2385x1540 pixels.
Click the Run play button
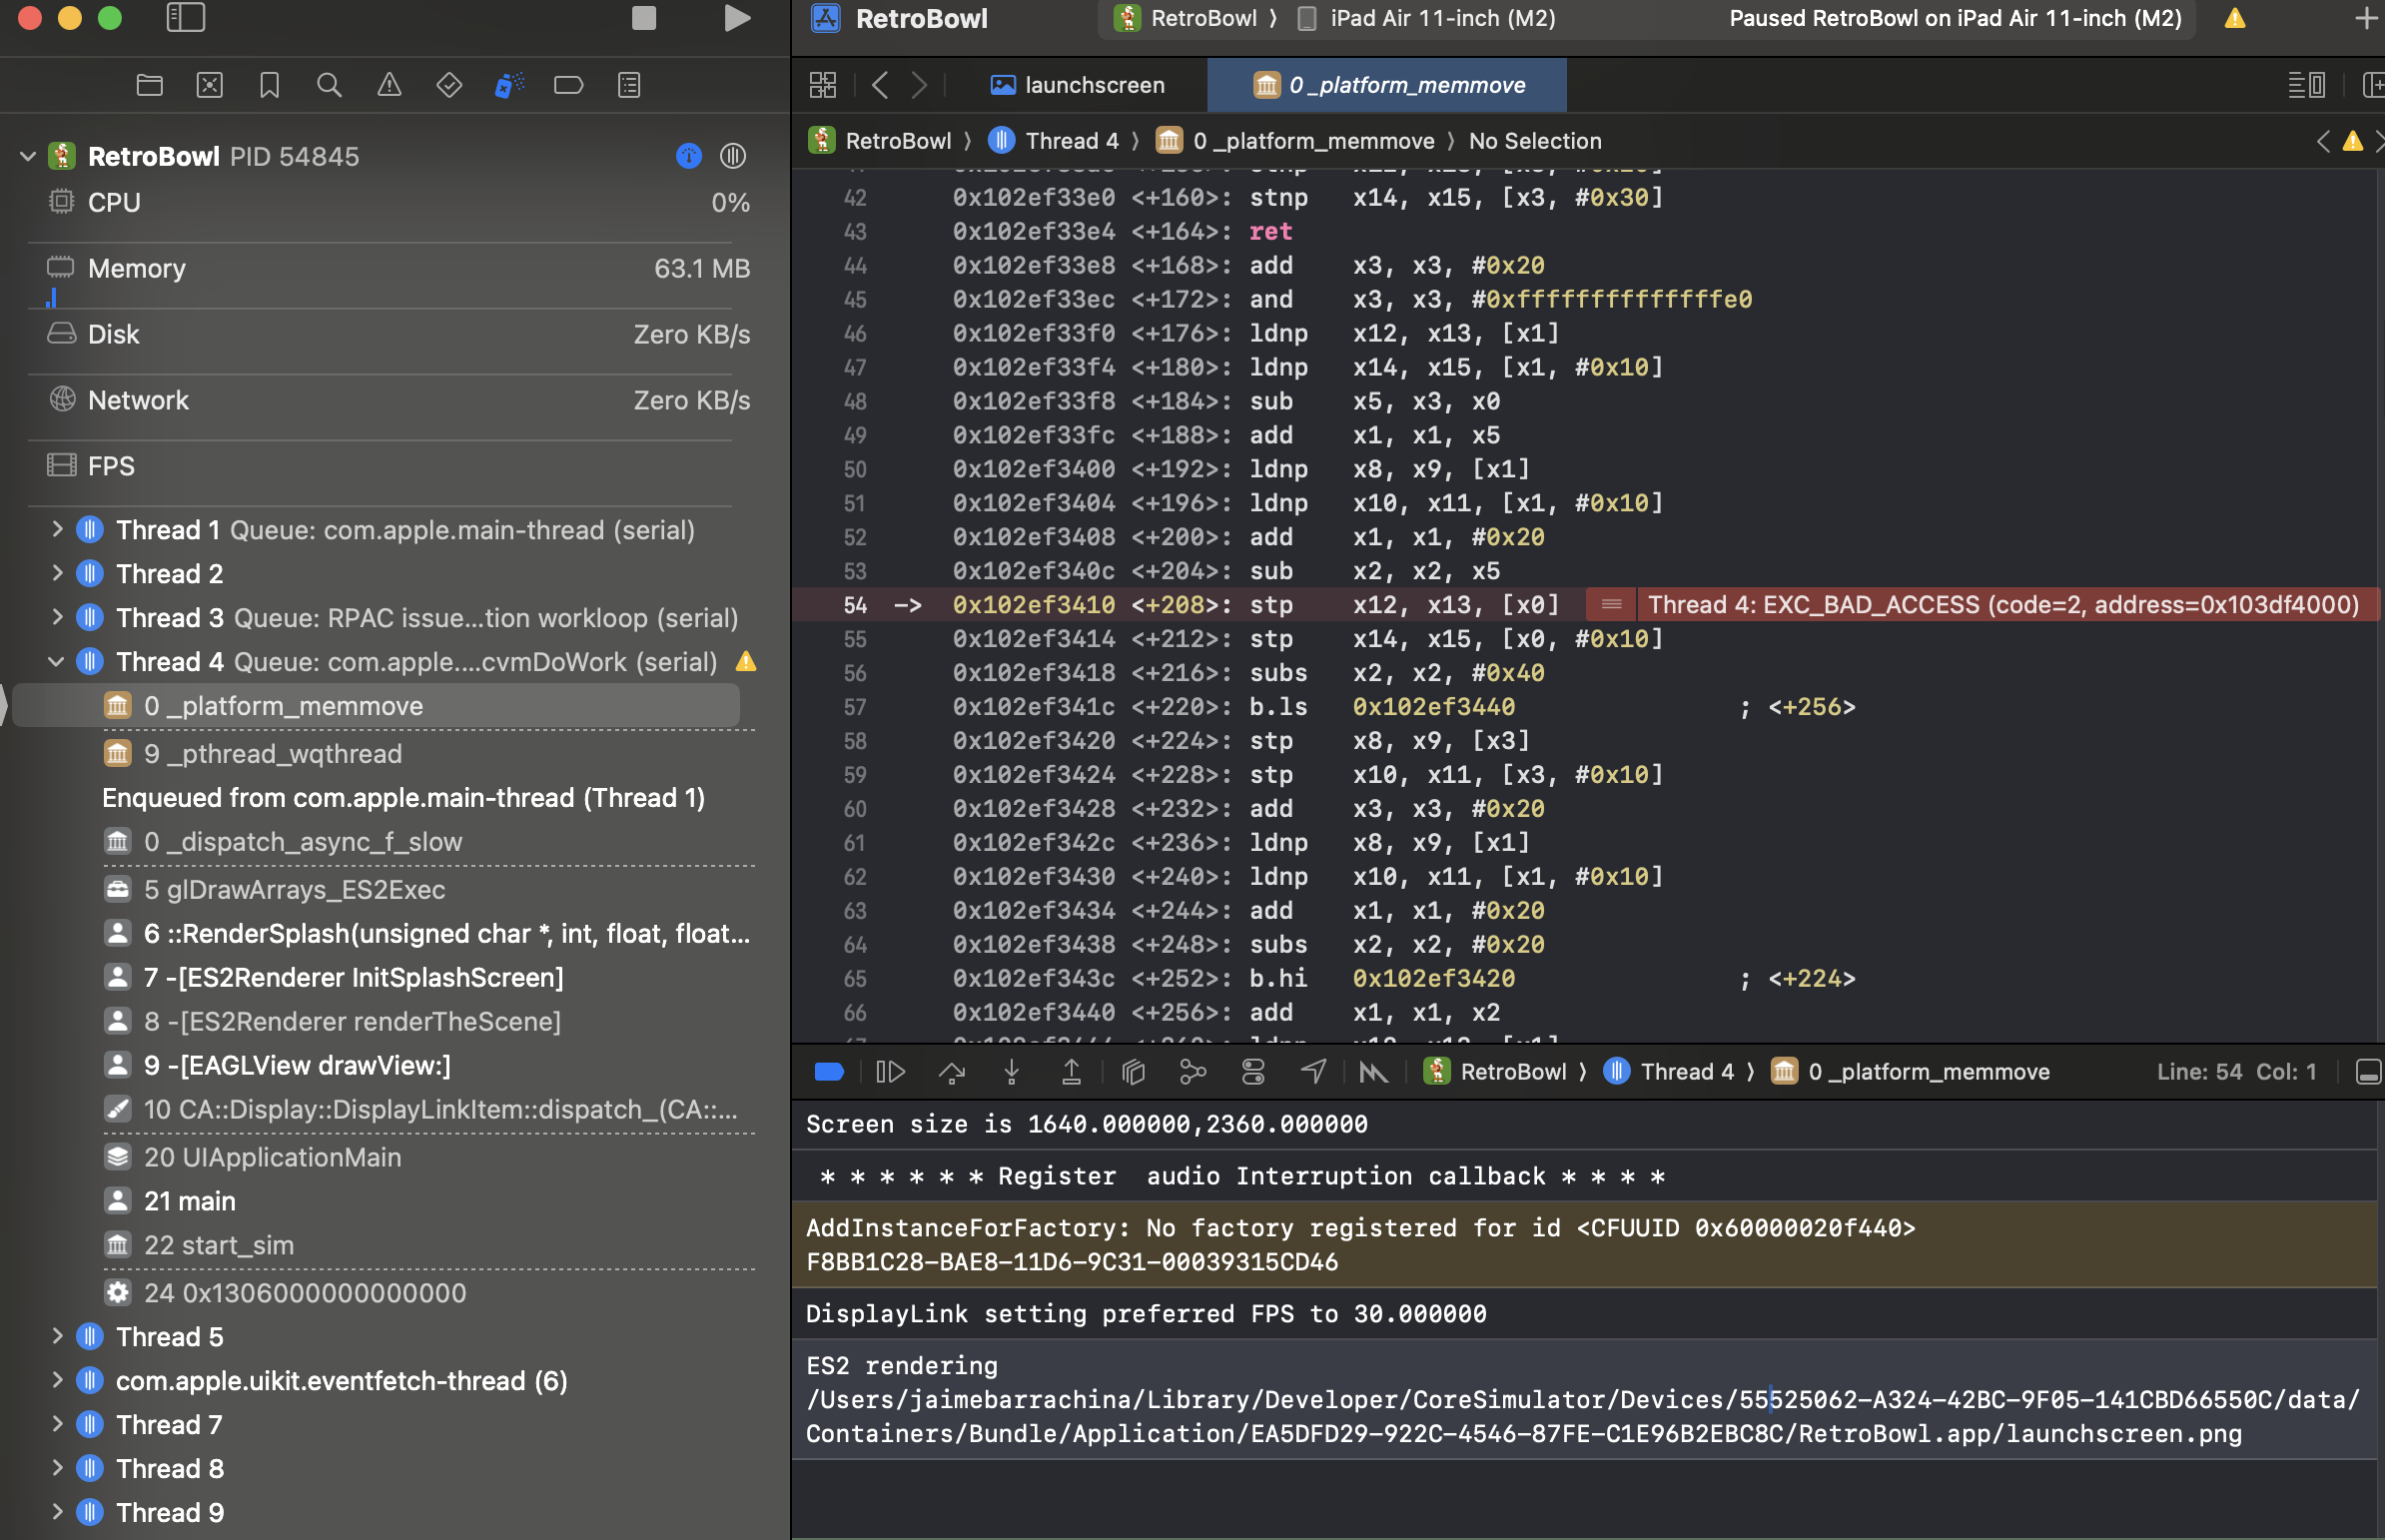(737, 18)
